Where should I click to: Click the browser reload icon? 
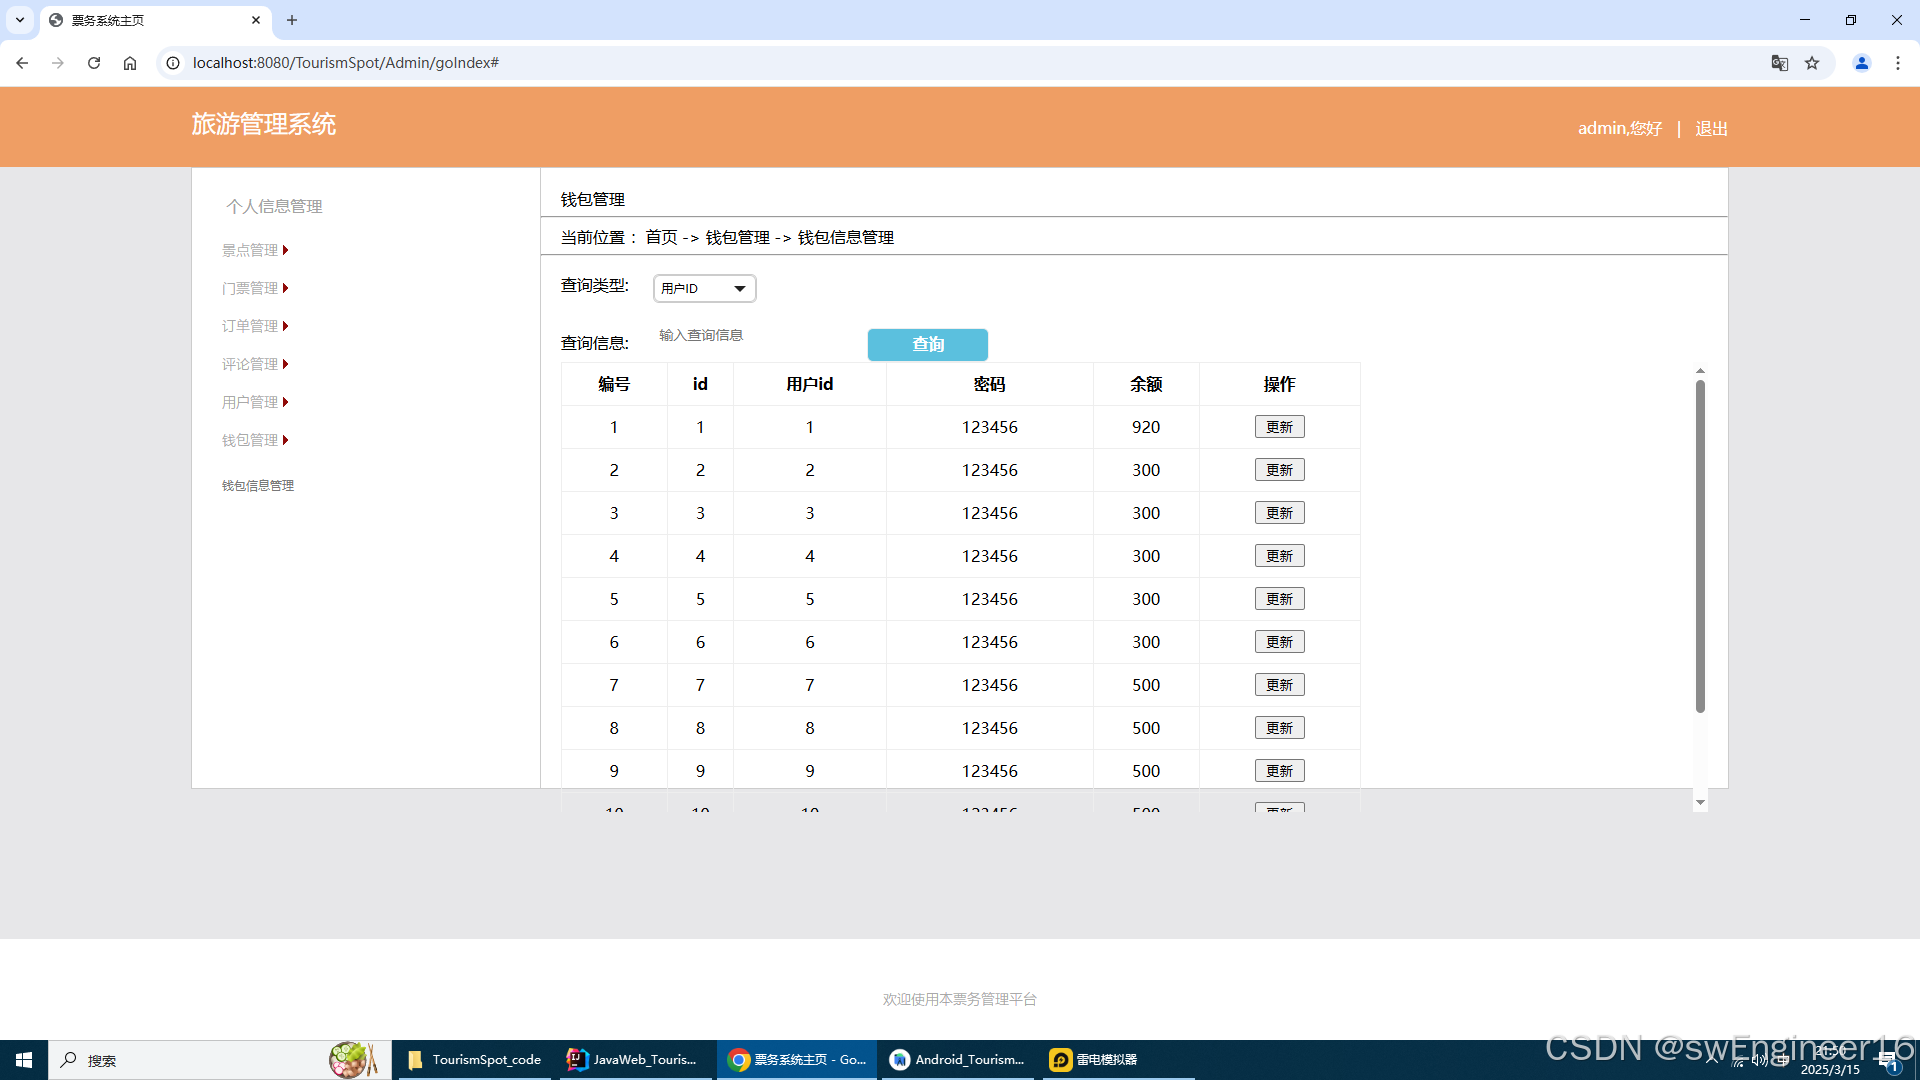click(x=94, y=63)
